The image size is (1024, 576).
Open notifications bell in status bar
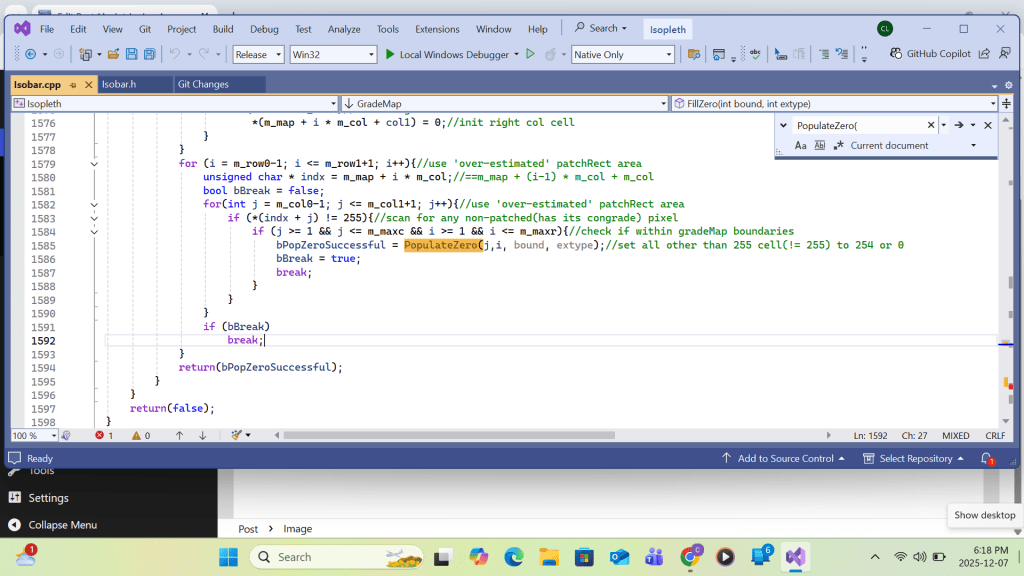[987, 459]
